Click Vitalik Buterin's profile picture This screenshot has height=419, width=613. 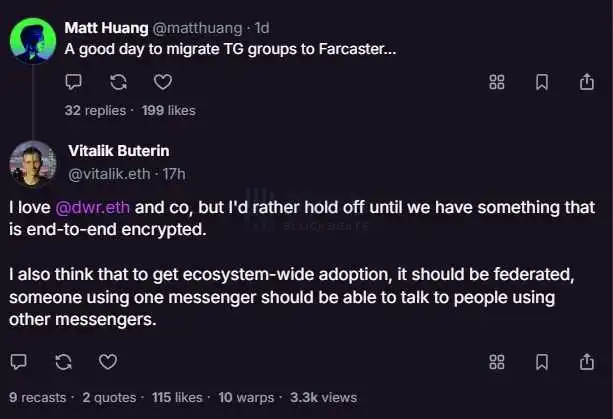tap(32, 163)
